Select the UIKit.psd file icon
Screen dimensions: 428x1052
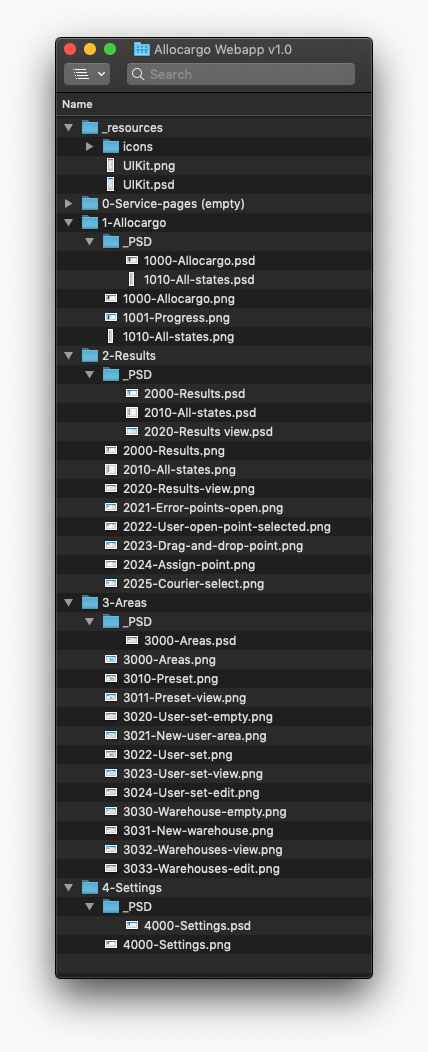(x=111, y=185)
